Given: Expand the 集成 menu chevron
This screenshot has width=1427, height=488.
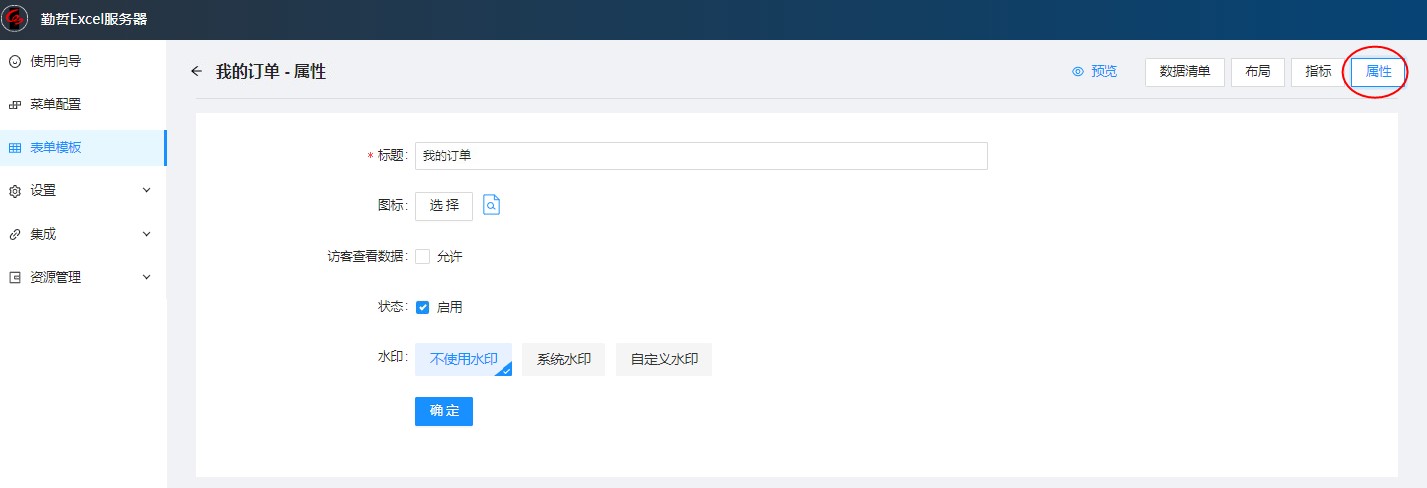Looking at the screenshot, I should [146, 234].
